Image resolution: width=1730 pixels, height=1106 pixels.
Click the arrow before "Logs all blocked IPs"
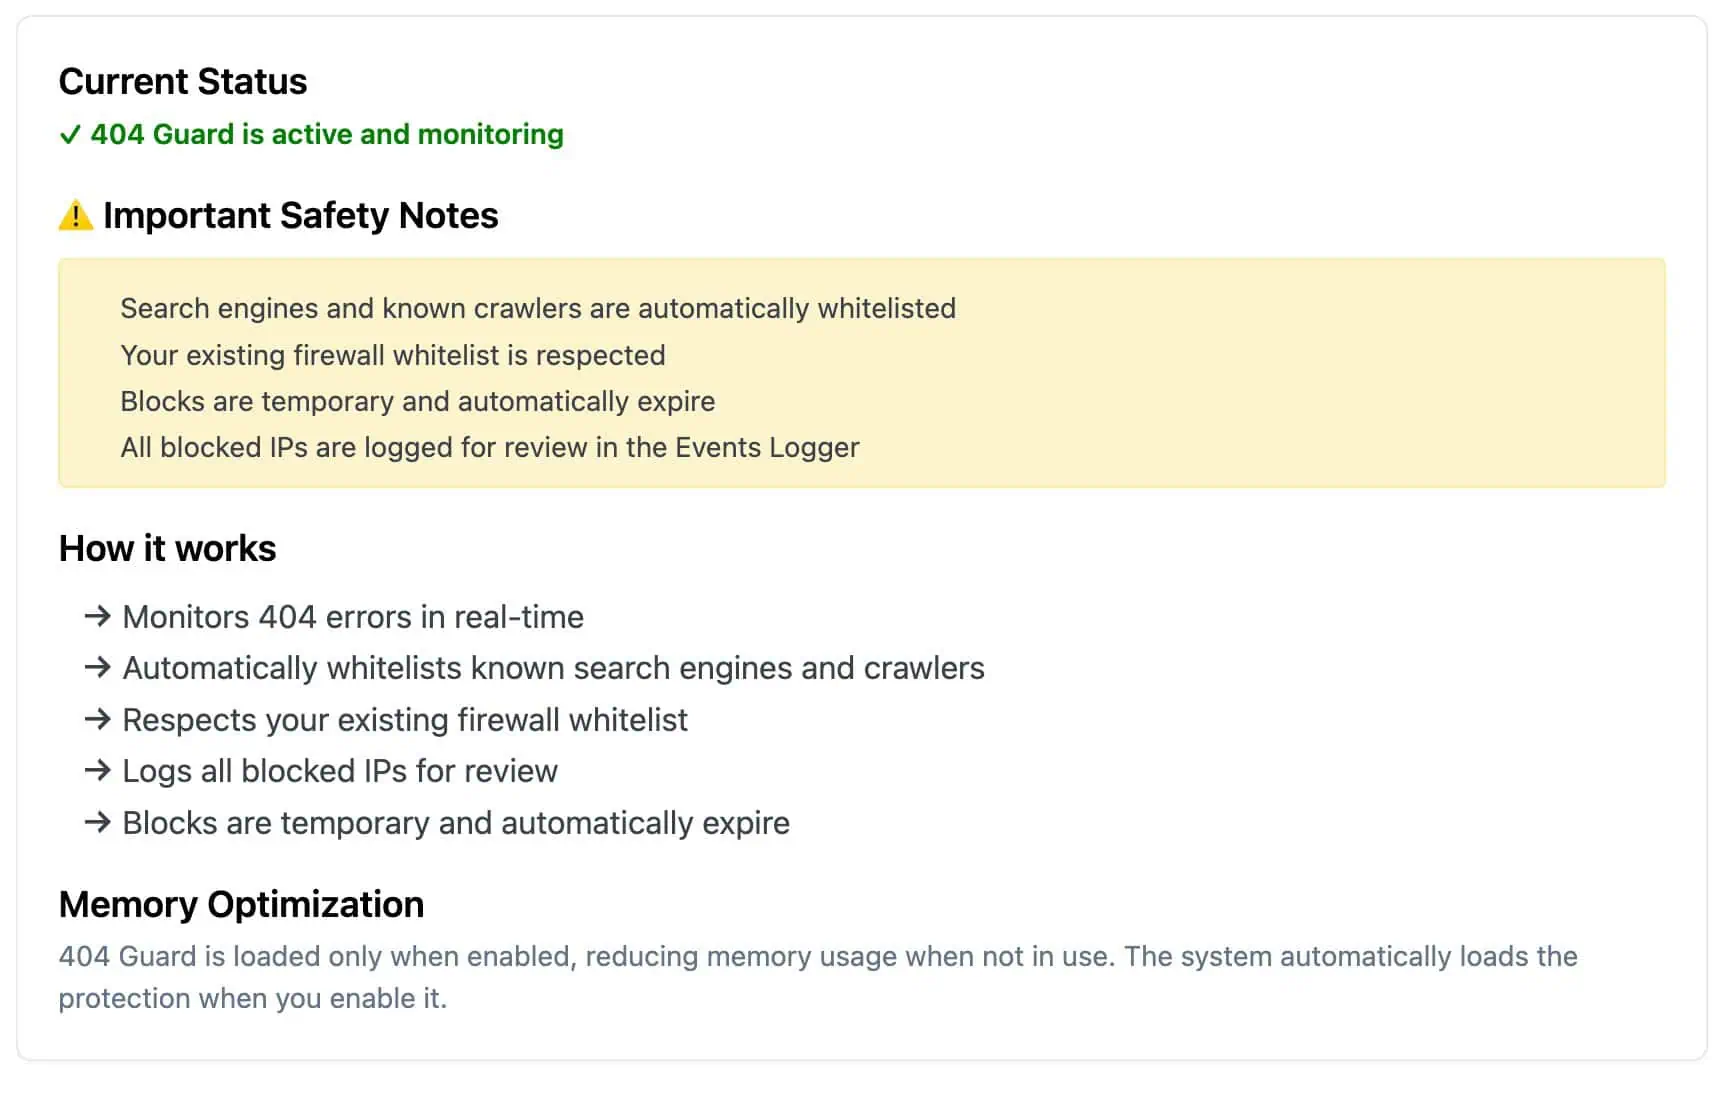tap(97, 770)
